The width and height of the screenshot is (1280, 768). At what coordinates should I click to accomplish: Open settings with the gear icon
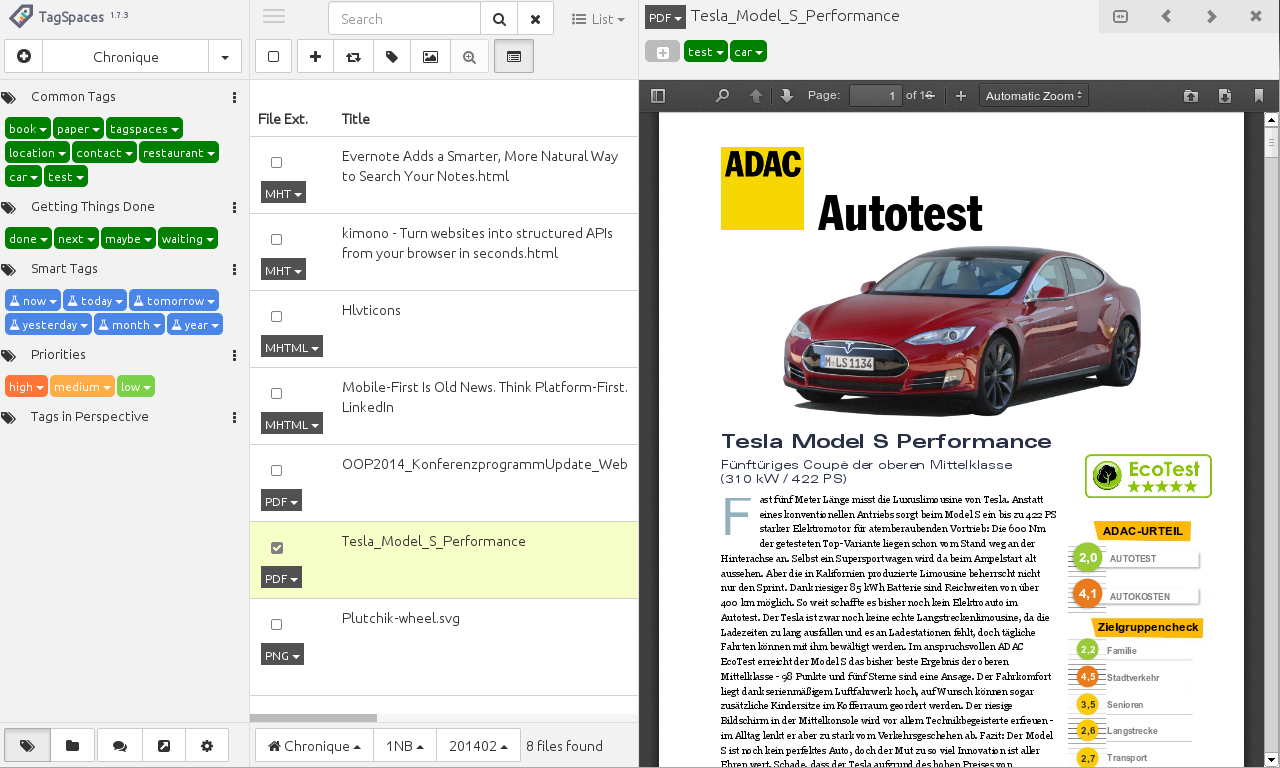[x=207, y=746]
